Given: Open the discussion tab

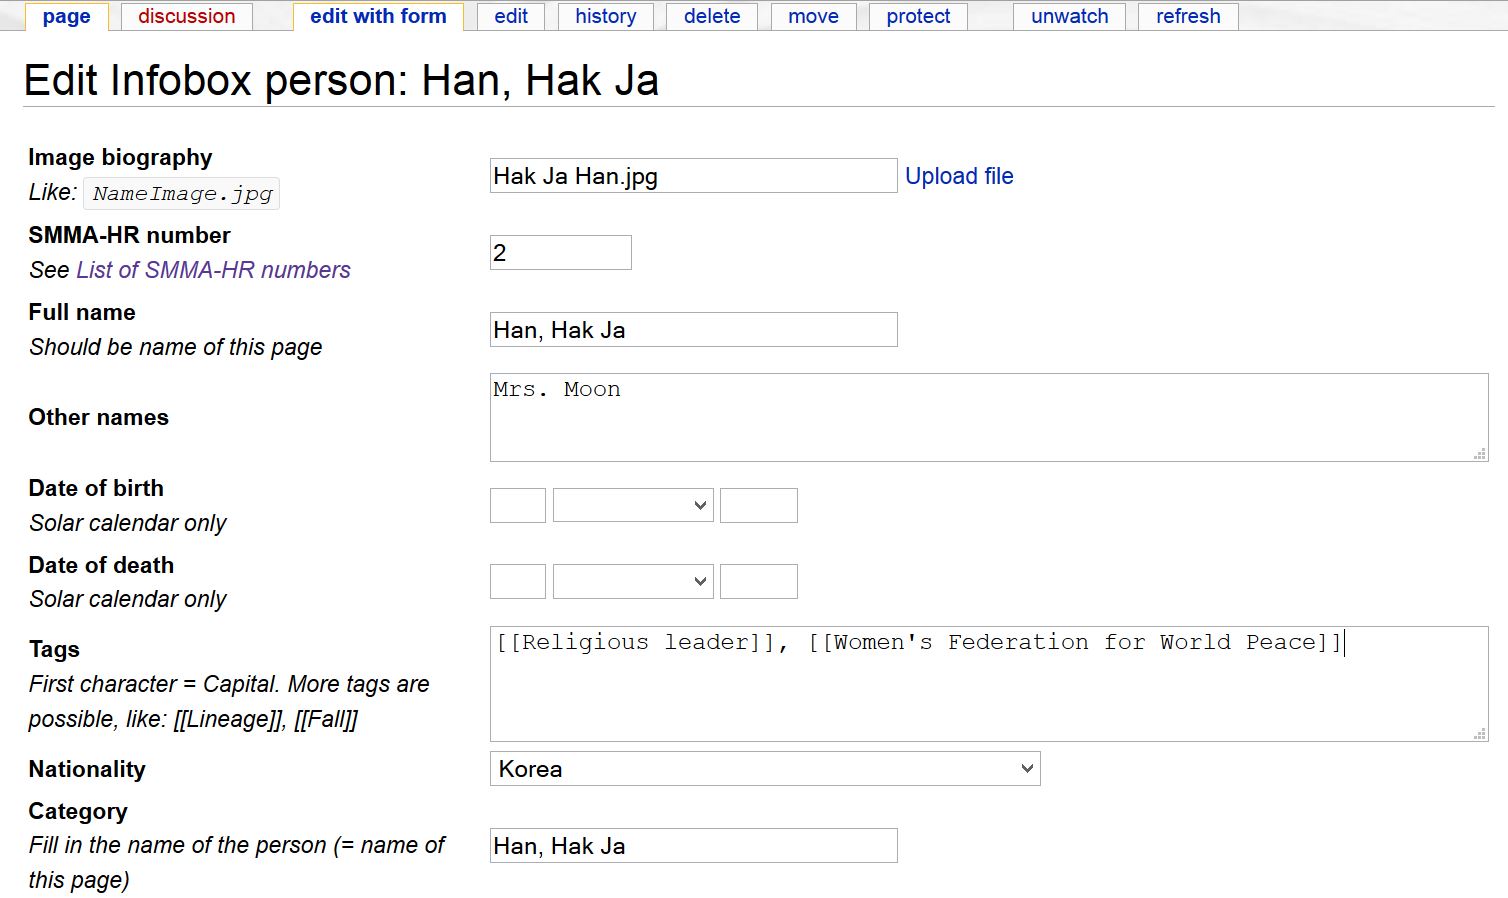Looking at the screenshot, I should coord(186,16).
